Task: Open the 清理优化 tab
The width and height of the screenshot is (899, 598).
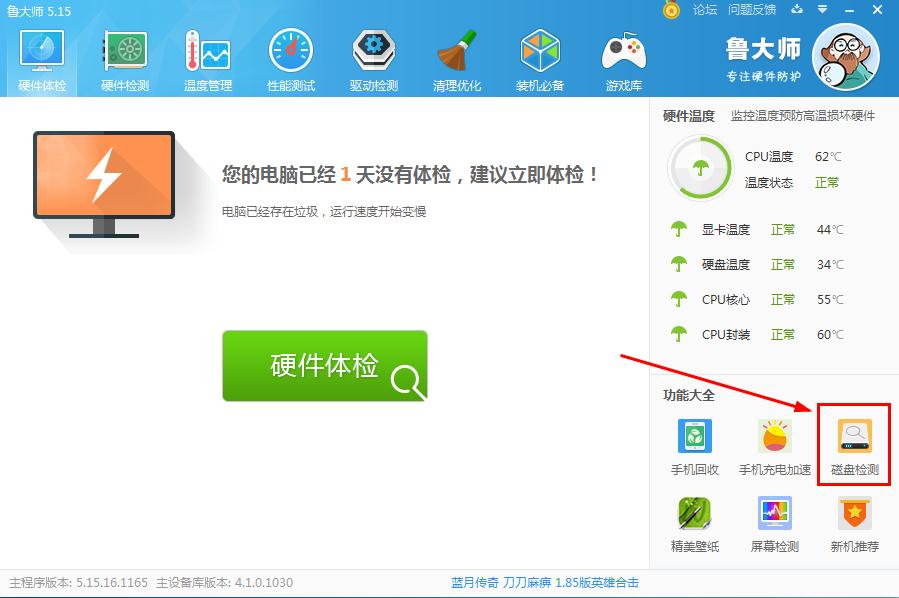Action: point(457,61)
